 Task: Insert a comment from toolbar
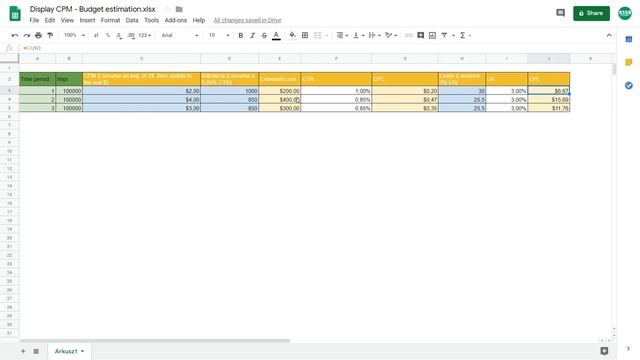(x=420, y=36)
